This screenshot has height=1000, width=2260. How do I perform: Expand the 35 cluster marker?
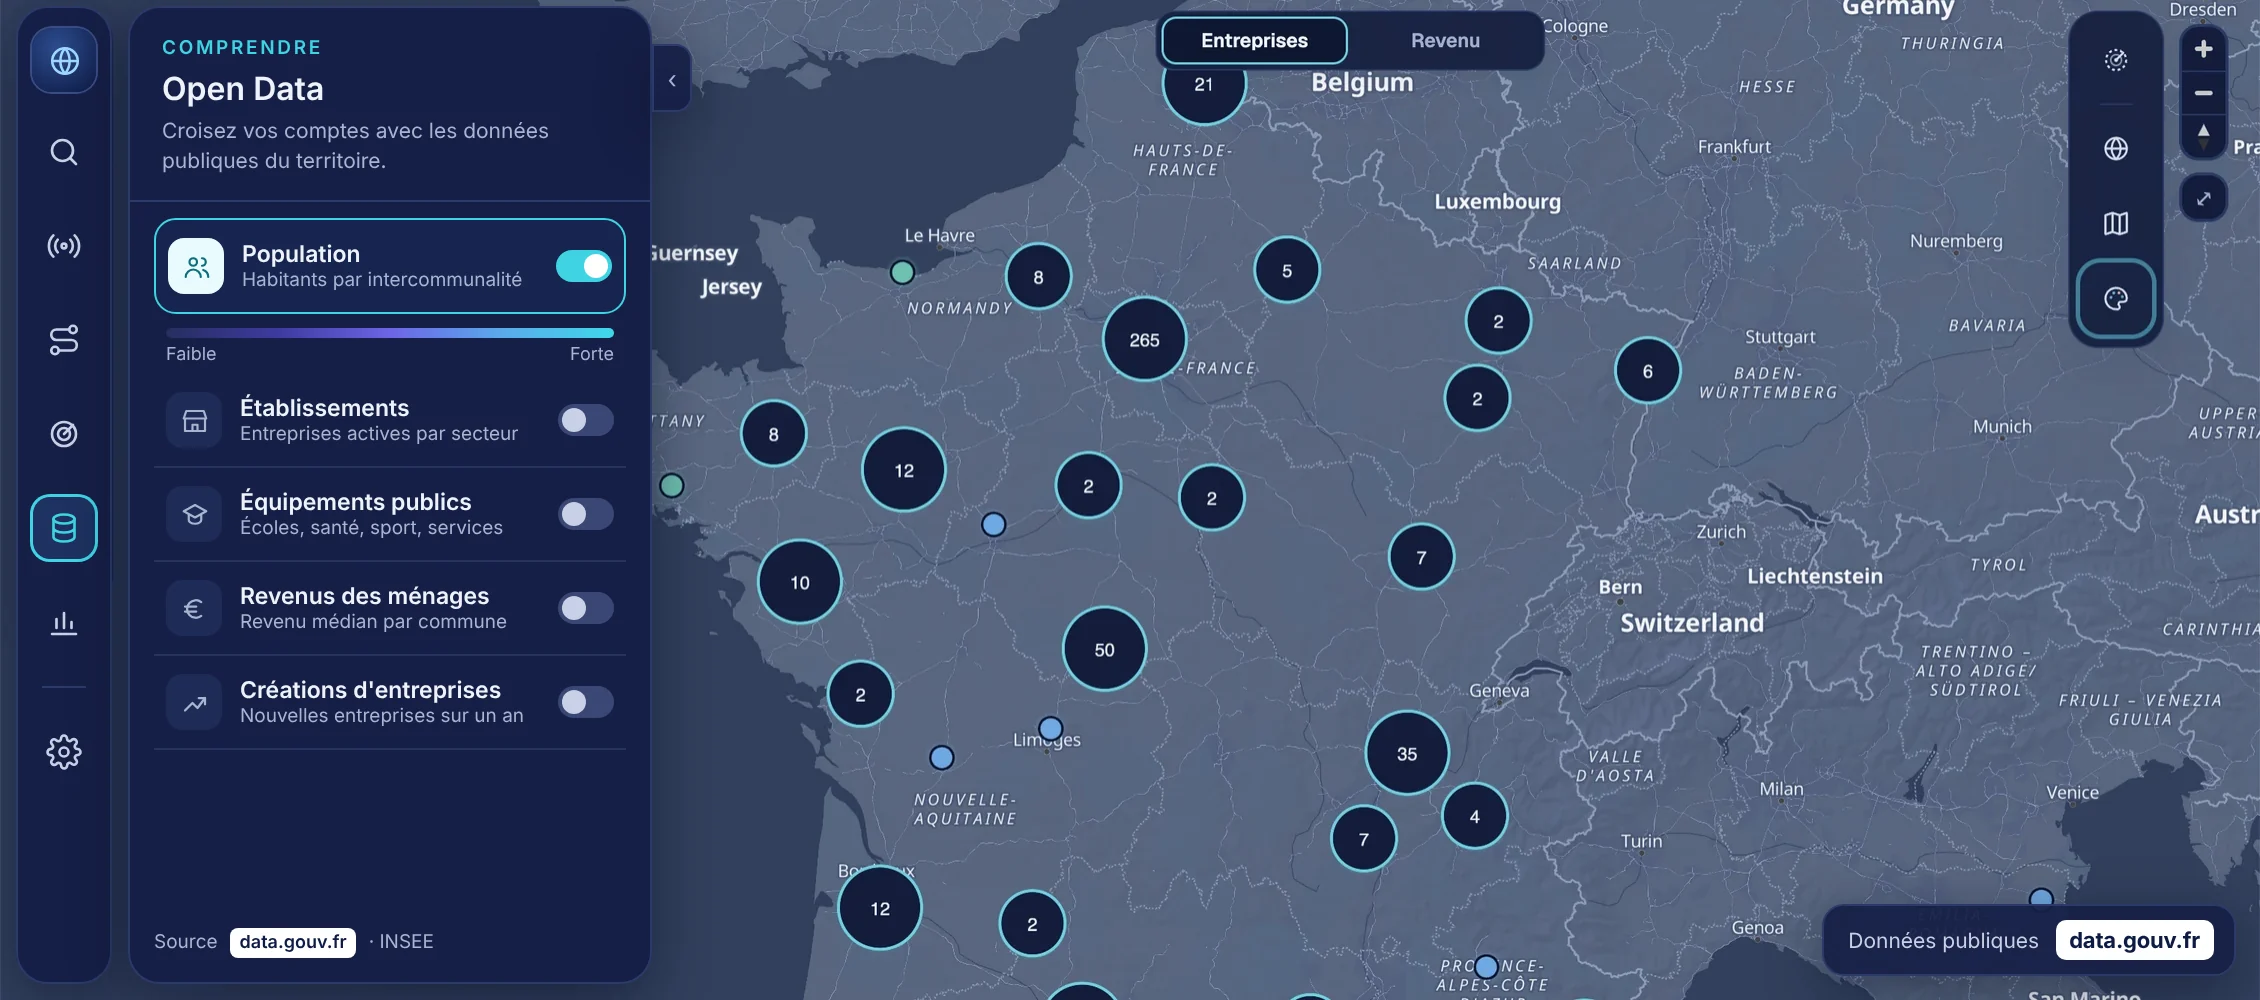[1406, 754]
